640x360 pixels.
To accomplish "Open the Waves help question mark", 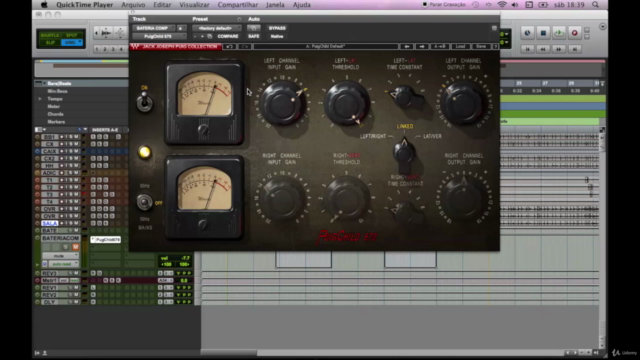I will click(x=496, y=47).
